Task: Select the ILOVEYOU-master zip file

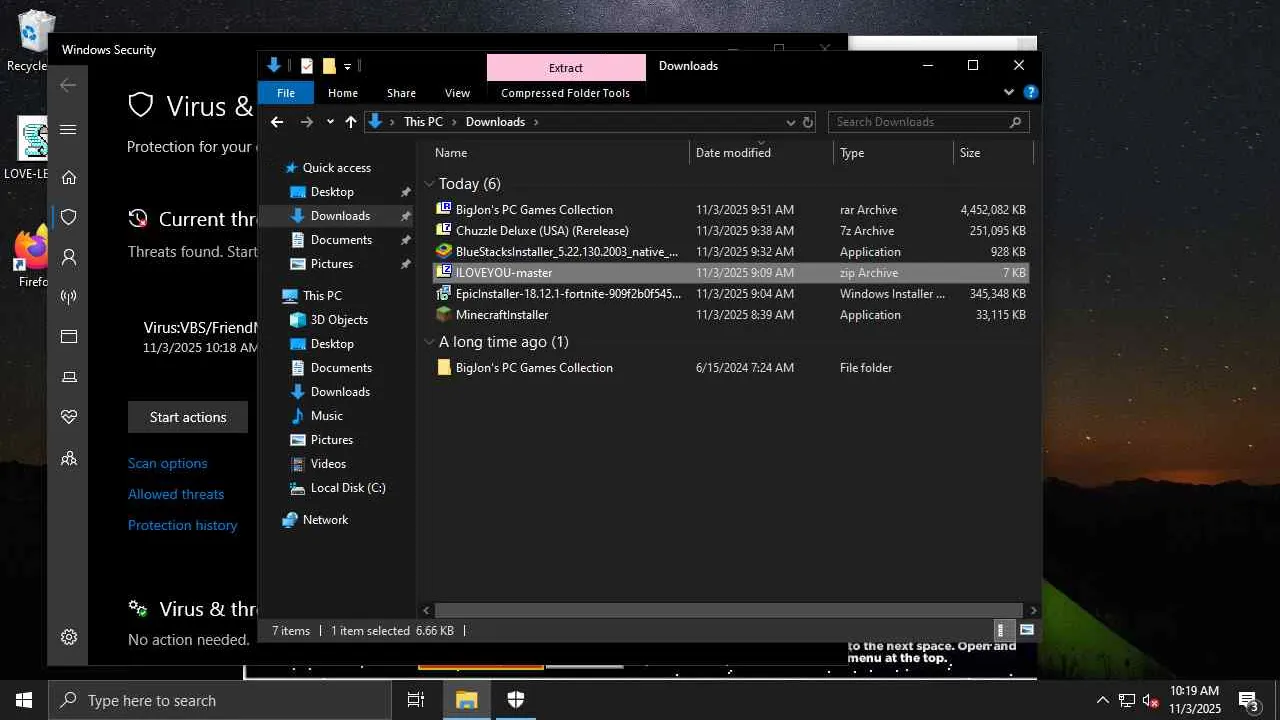Action: click(730, 273)
